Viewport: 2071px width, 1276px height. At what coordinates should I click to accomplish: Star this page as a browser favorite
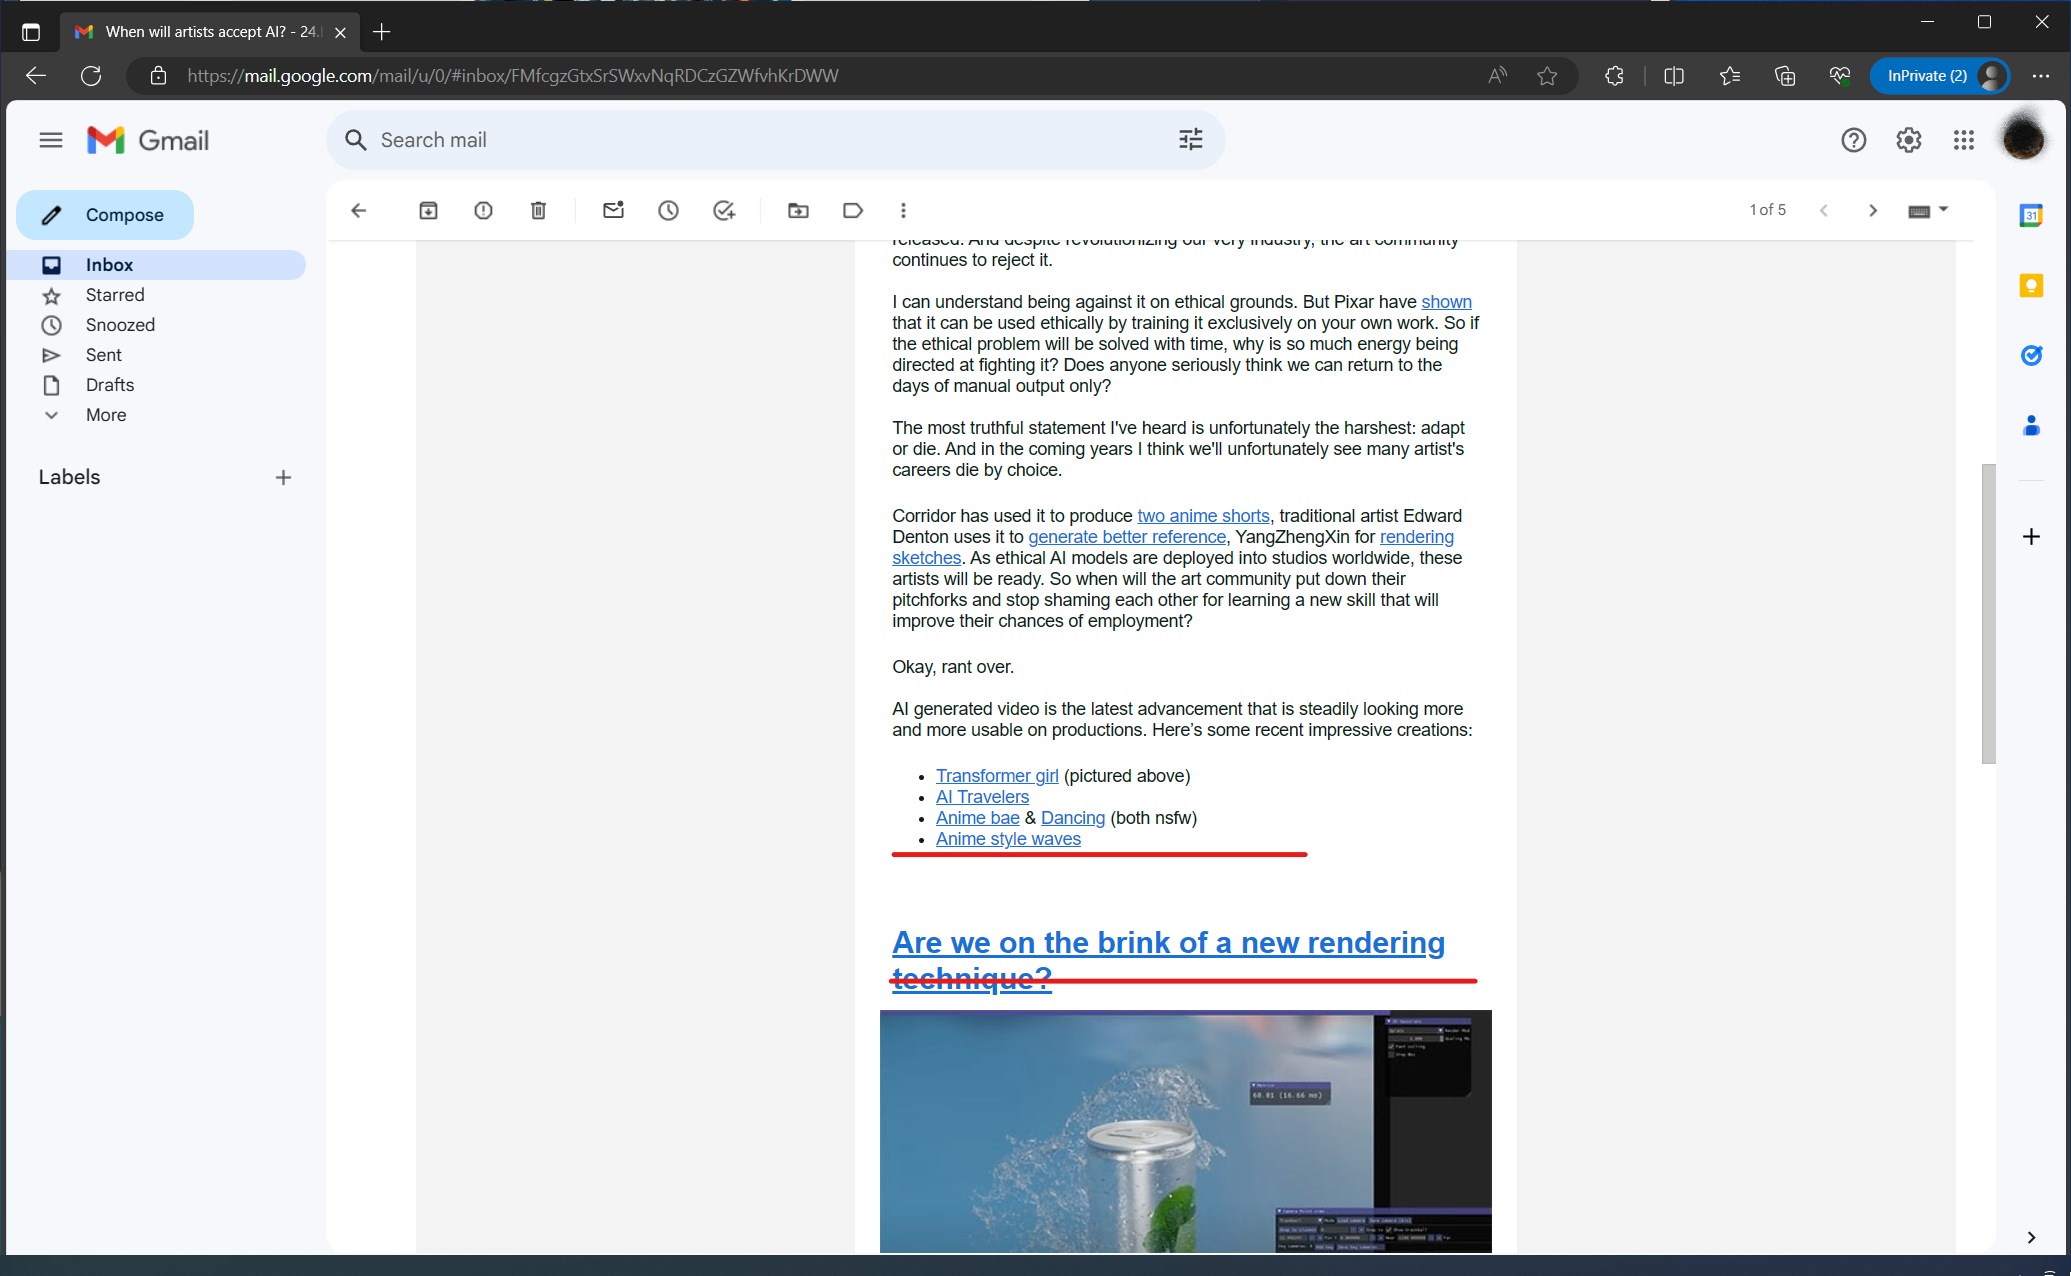1547,76
